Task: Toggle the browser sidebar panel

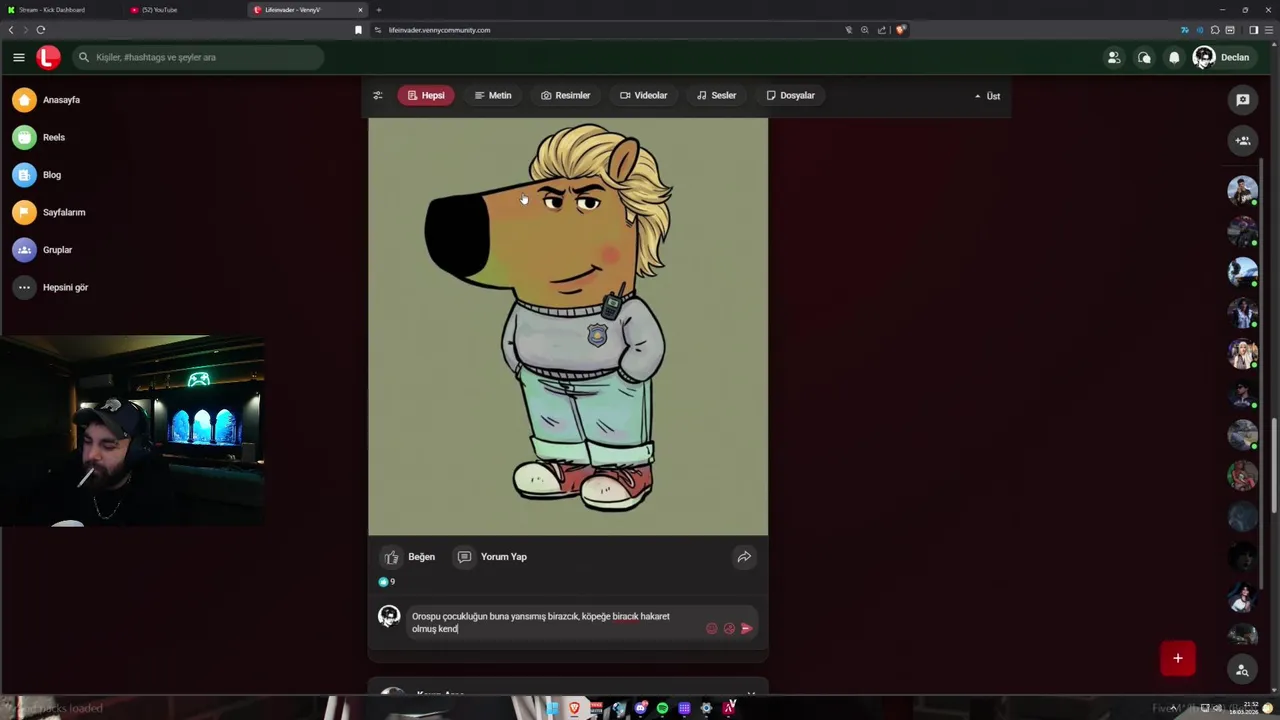Action: pos(1253,30)
